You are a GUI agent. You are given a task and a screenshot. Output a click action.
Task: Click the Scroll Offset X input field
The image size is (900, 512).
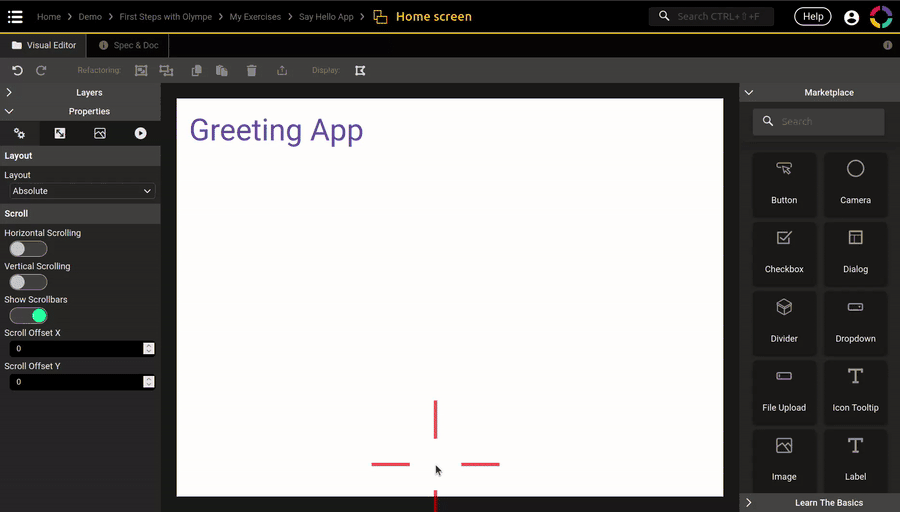point(75,349)
